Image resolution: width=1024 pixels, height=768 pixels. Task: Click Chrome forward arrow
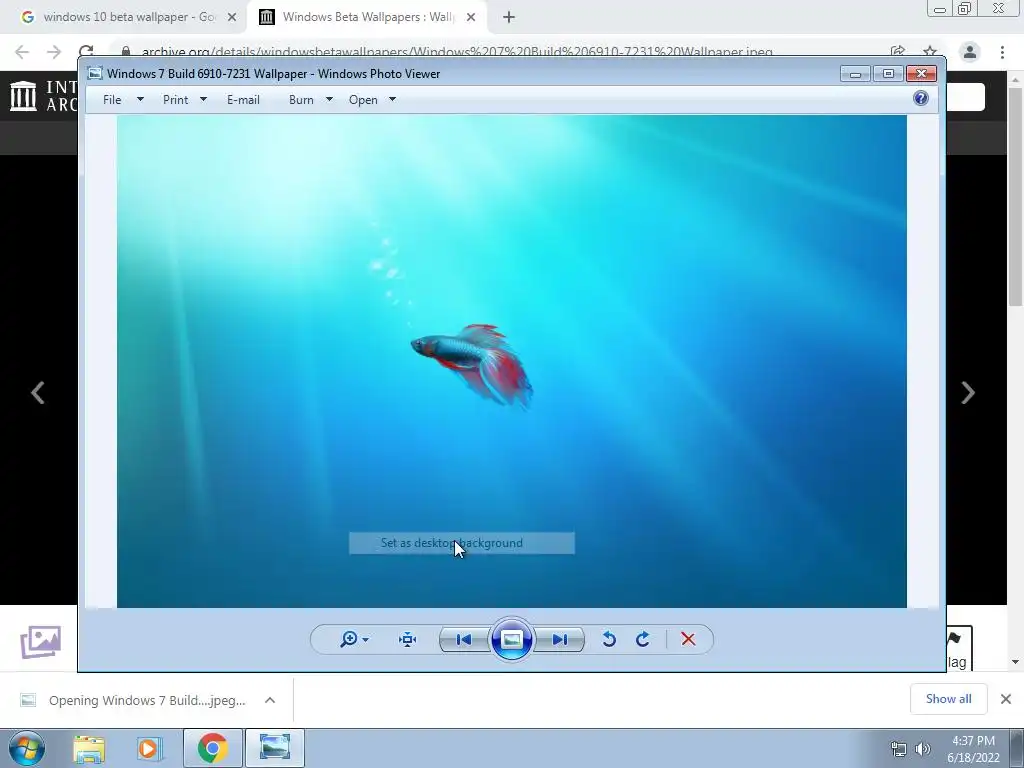[54, 52]
